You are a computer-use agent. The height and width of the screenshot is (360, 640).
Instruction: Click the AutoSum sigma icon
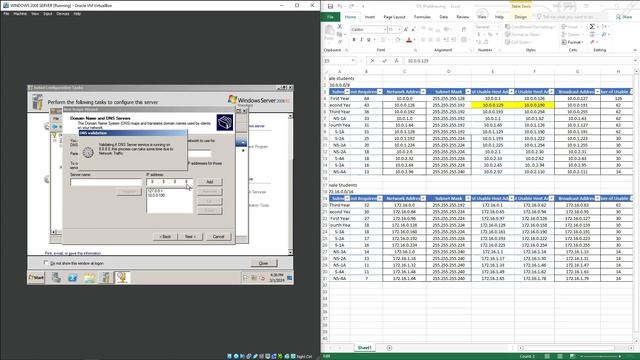point(592,27)
